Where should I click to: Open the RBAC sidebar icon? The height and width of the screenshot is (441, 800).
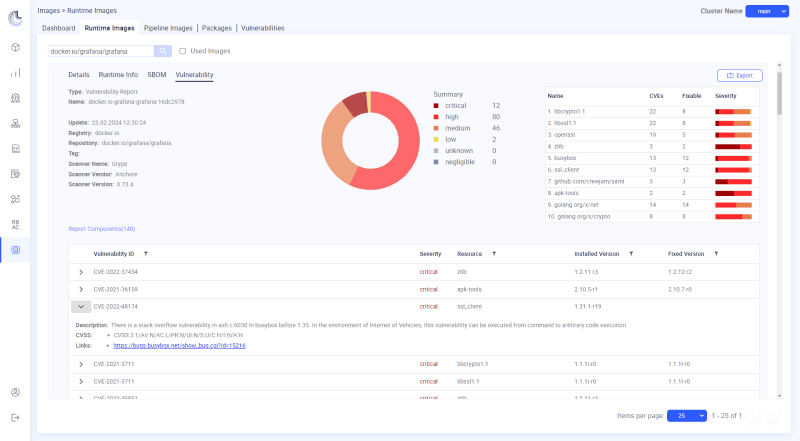pos(15,225)
